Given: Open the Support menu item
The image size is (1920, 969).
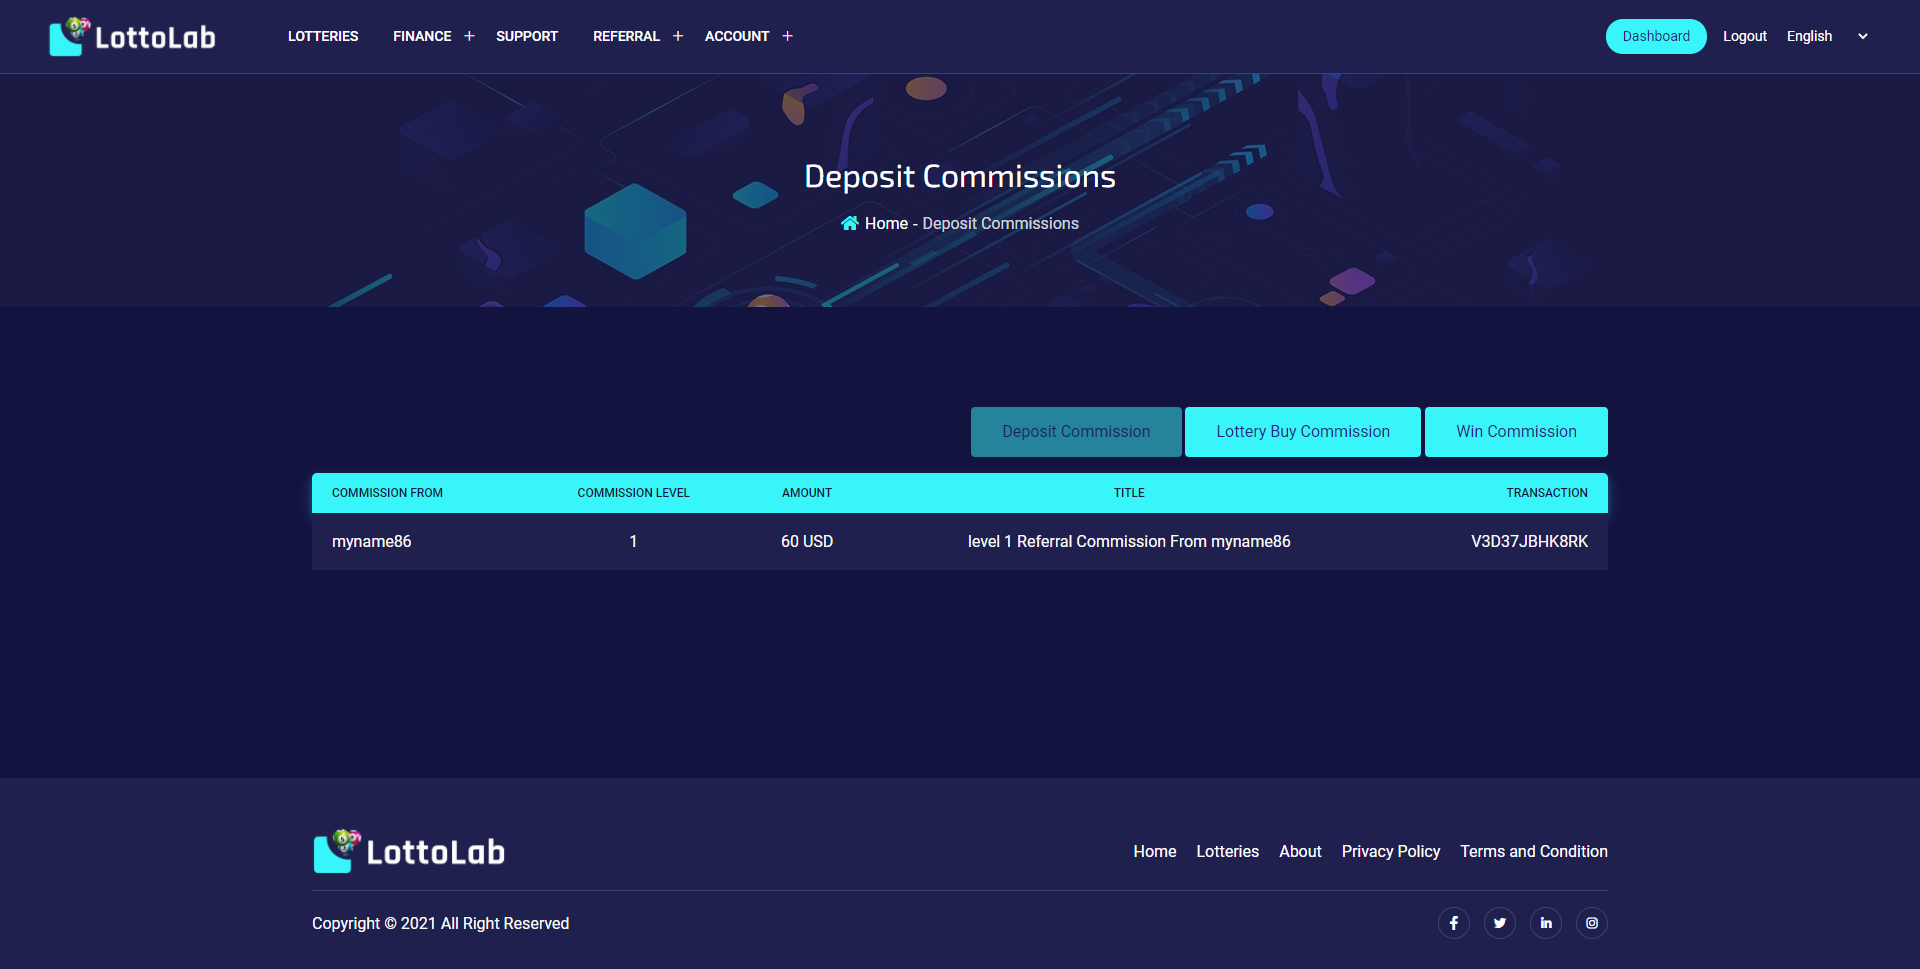Looking at the screenshot, I should (527, 36).
